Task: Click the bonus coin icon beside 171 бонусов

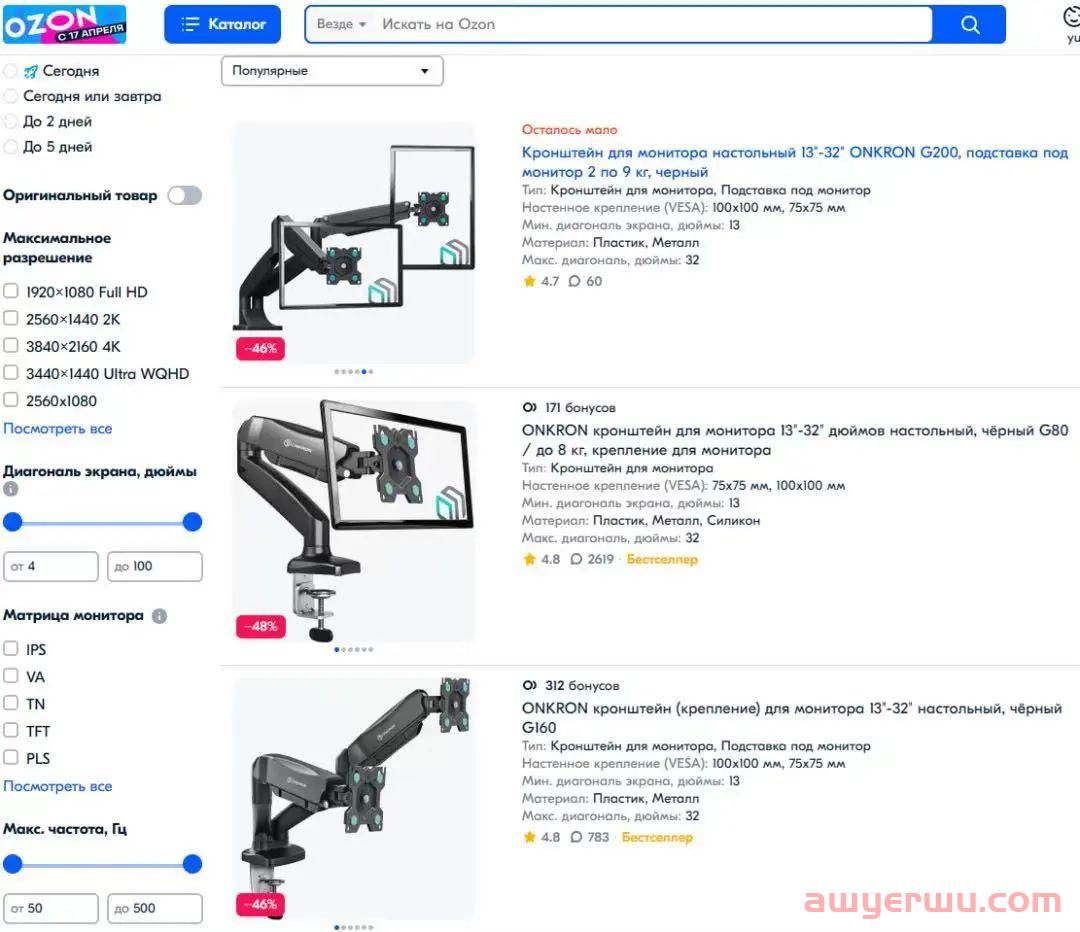Action: coord(529,408)
